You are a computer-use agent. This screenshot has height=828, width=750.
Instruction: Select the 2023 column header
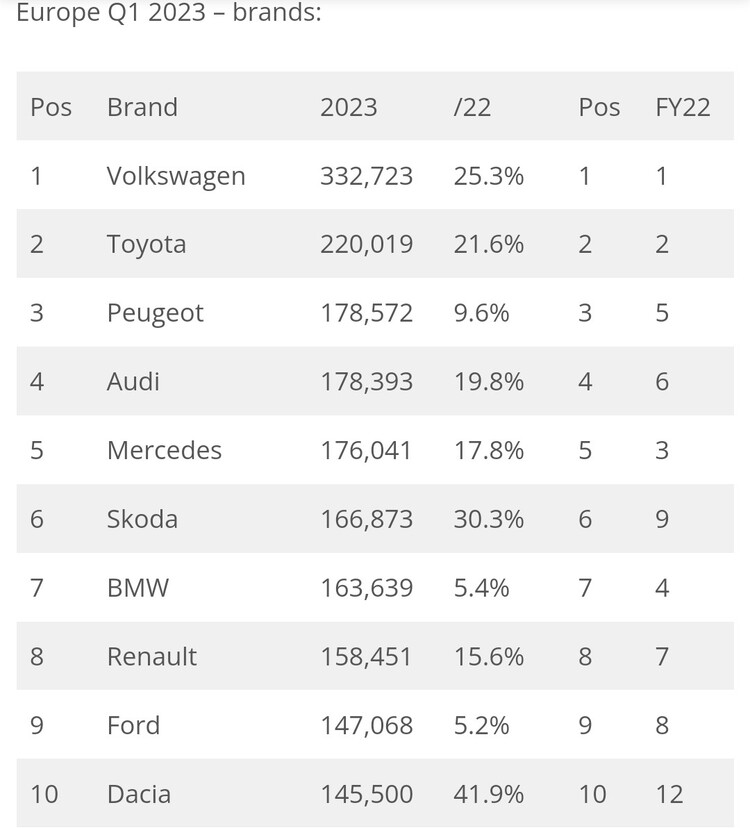tap(349, 107)
